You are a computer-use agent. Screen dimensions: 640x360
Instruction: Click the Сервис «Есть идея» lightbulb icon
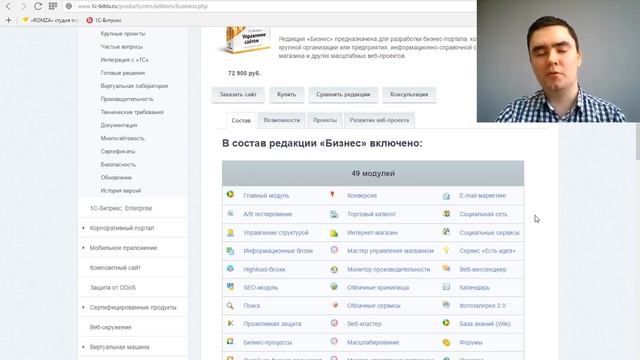[446, 250]
